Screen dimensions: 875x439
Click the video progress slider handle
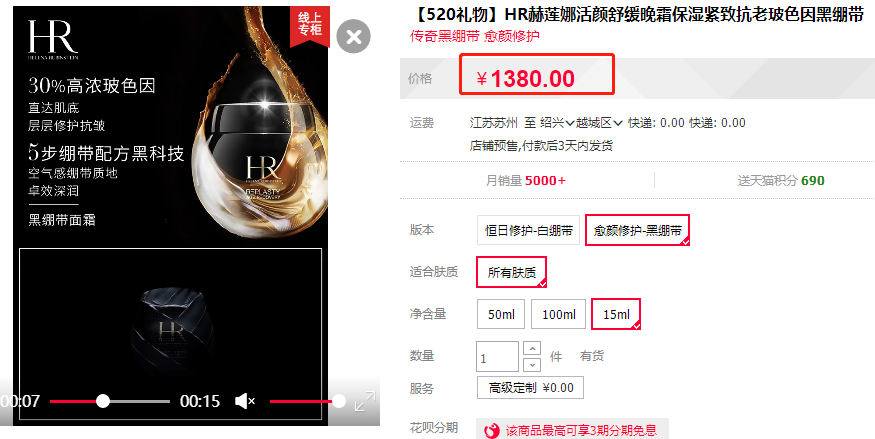coord(103,401)
